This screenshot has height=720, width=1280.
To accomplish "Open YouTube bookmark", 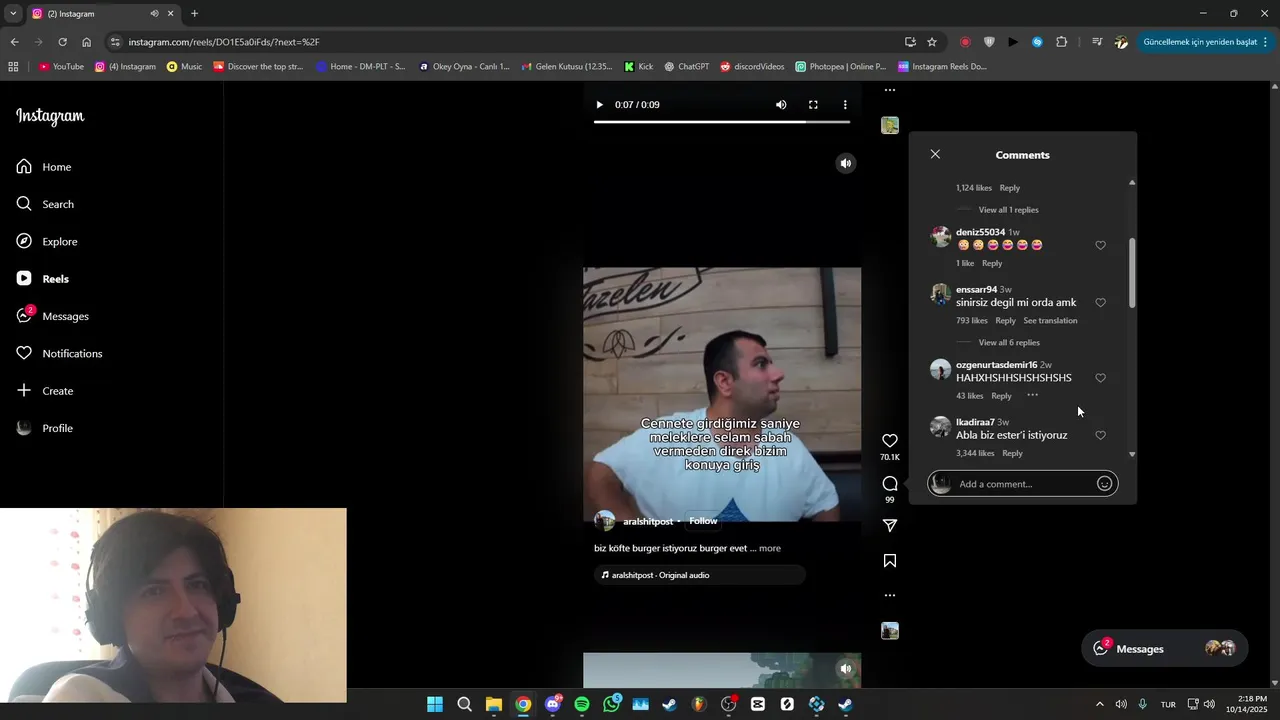I will tap(61, 67).
